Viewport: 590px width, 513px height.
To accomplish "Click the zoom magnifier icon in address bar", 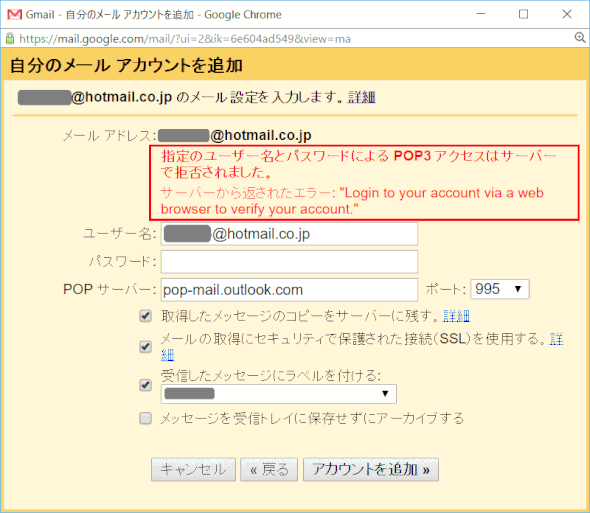I will (x=580, y=38).
